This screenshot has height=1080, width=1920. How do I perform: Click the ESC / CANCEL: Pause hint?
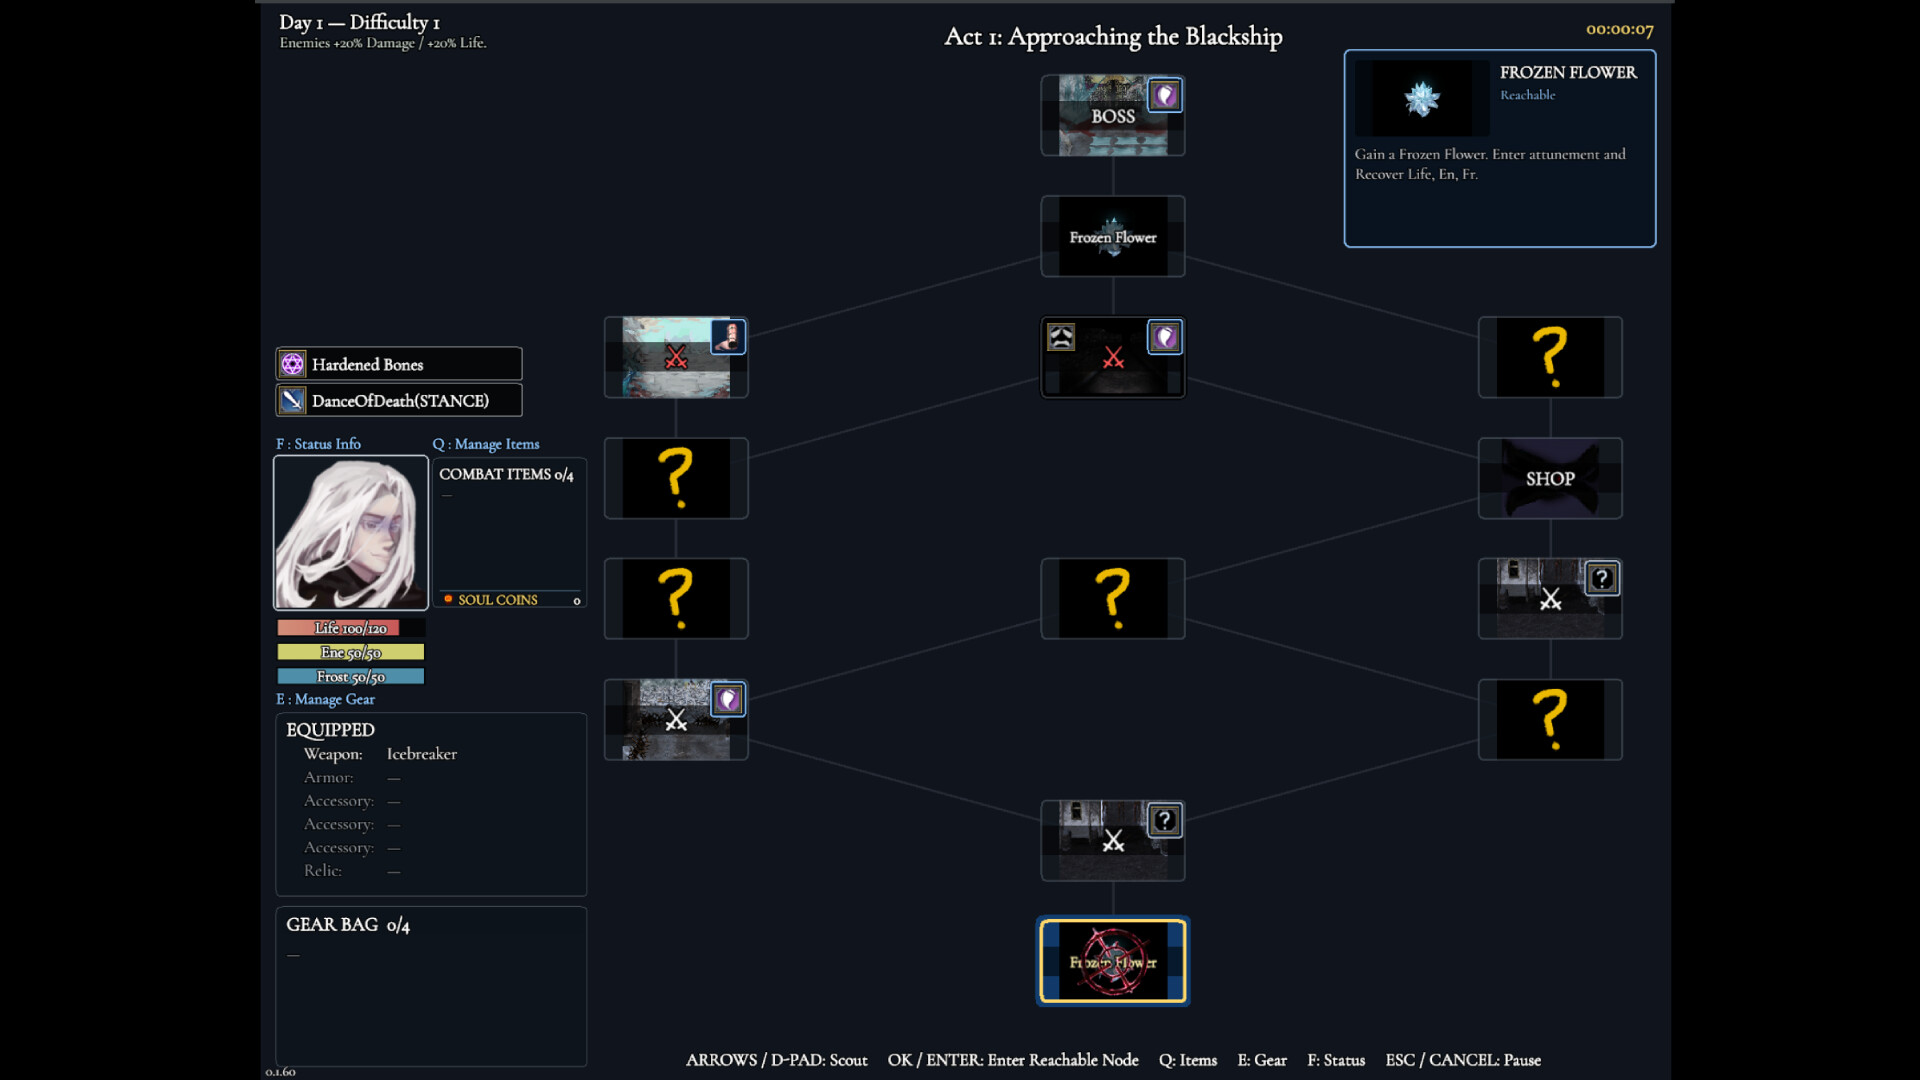[x=1462, y=1060]
